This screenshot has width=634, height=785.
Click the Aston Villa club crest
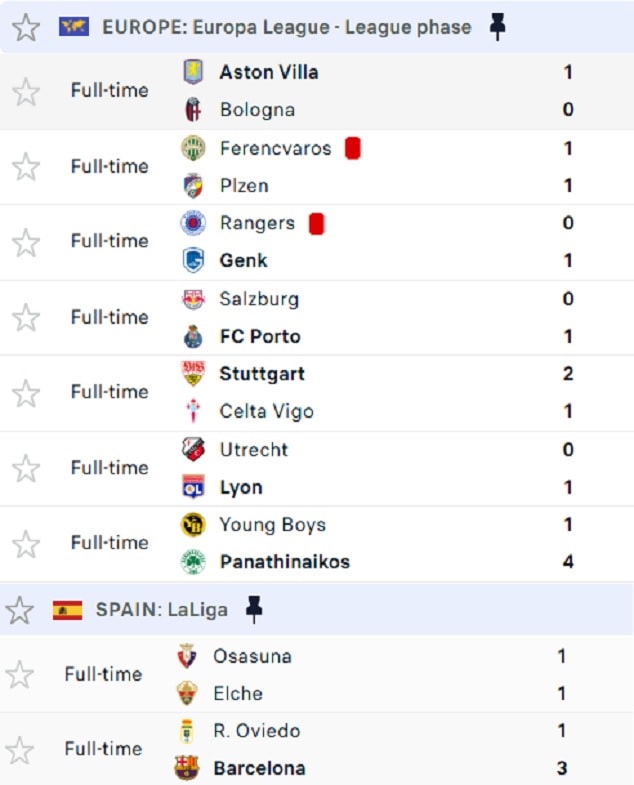coord(193,72)
